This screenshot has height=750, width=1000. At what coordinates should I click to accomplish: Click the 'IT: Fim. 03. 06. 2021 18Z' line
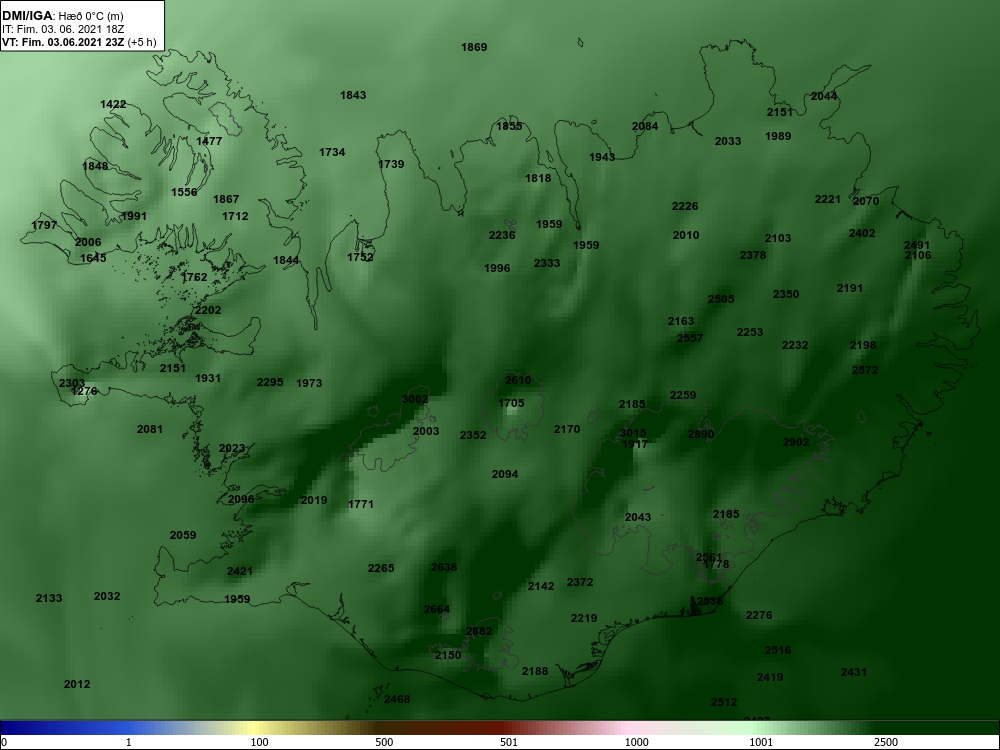[x=62, y=29]
